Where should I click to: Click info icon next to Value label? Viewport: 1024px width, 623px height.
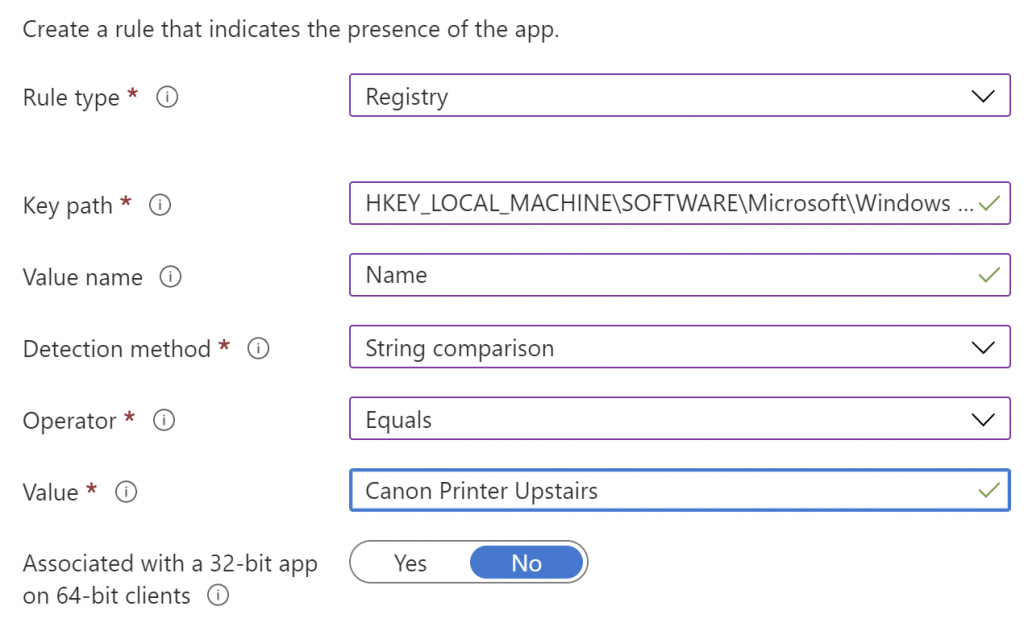[x=126, y=492]
